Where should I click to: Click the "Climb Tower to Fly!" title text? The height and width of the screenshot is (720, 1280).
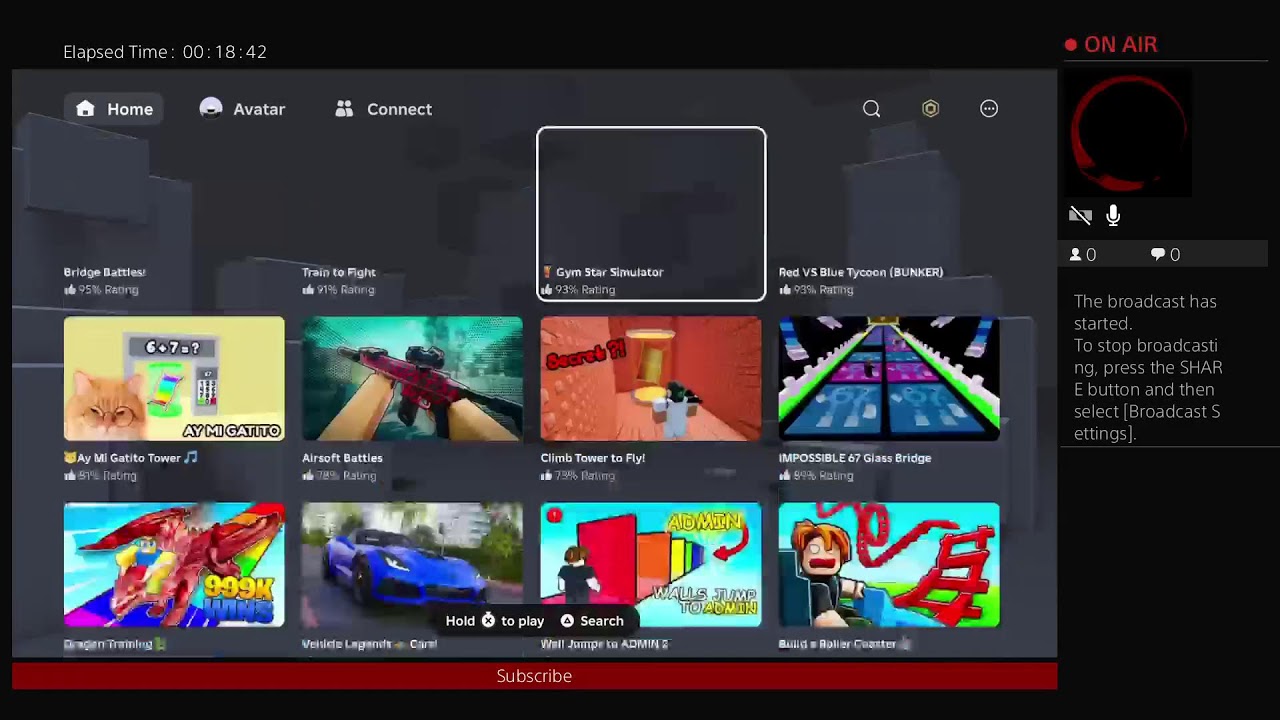(593, 458)
